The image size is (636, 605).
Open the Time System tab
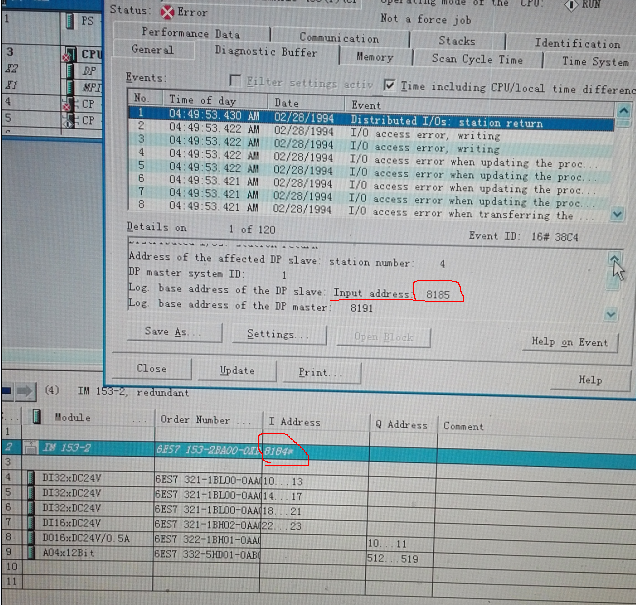click(595, 62)
